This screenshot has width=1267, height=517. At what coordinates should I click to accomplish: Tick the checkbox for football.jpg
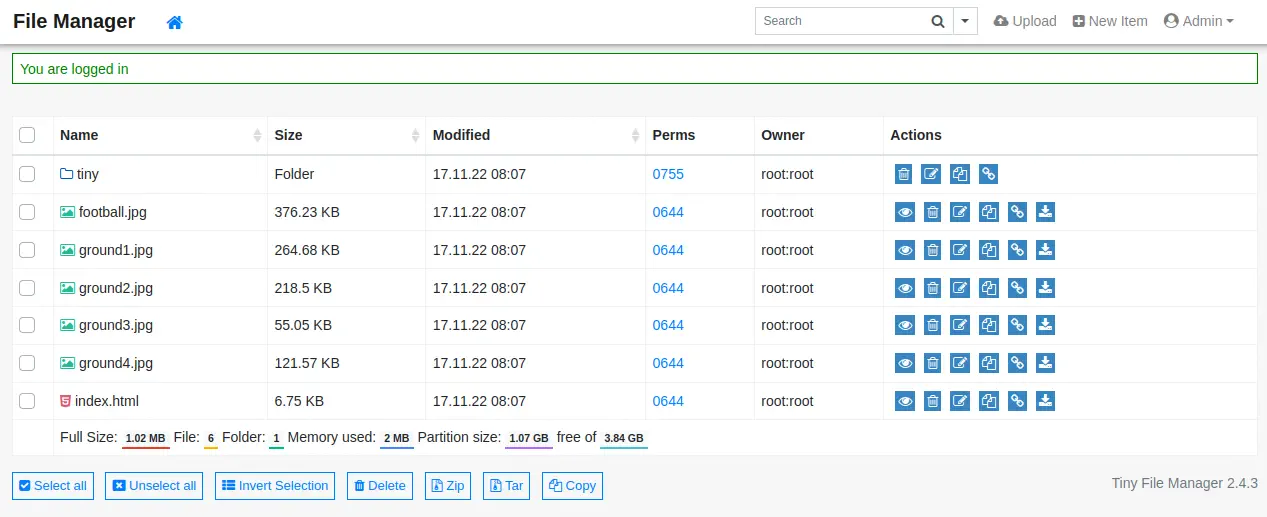[28, 212]
